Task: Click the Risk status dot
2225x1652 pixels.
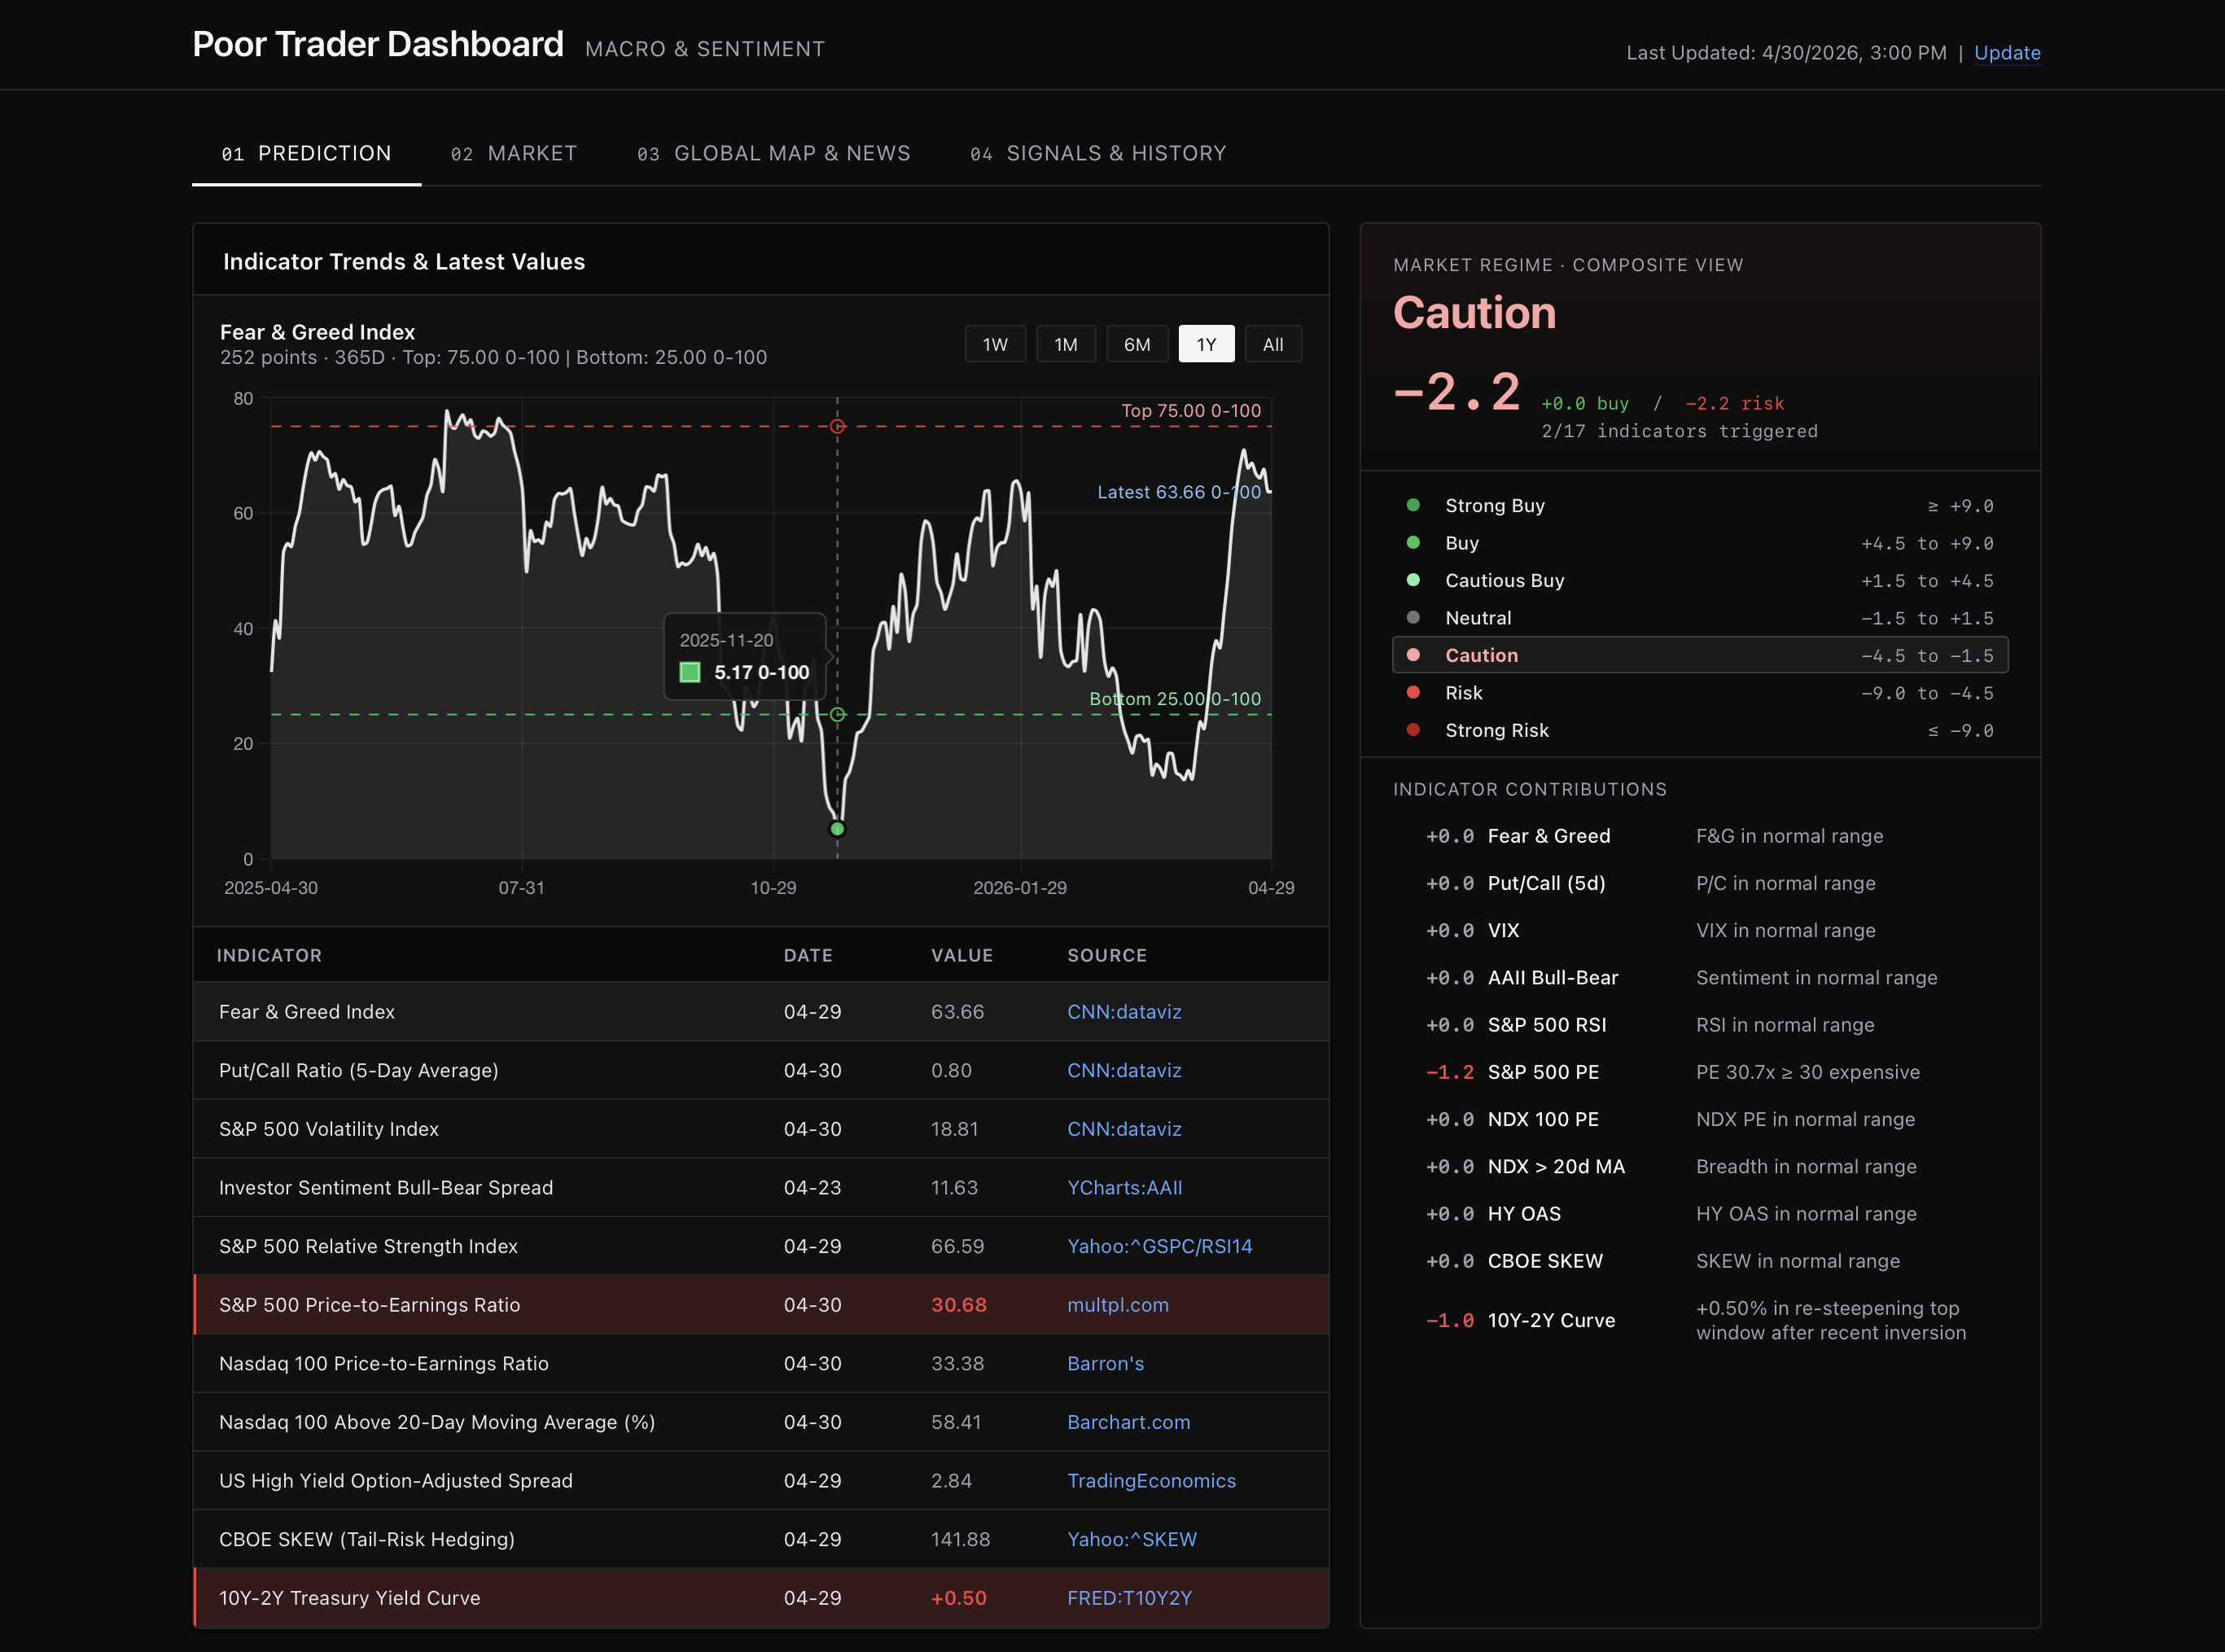Action: (x=1413, y=692)
